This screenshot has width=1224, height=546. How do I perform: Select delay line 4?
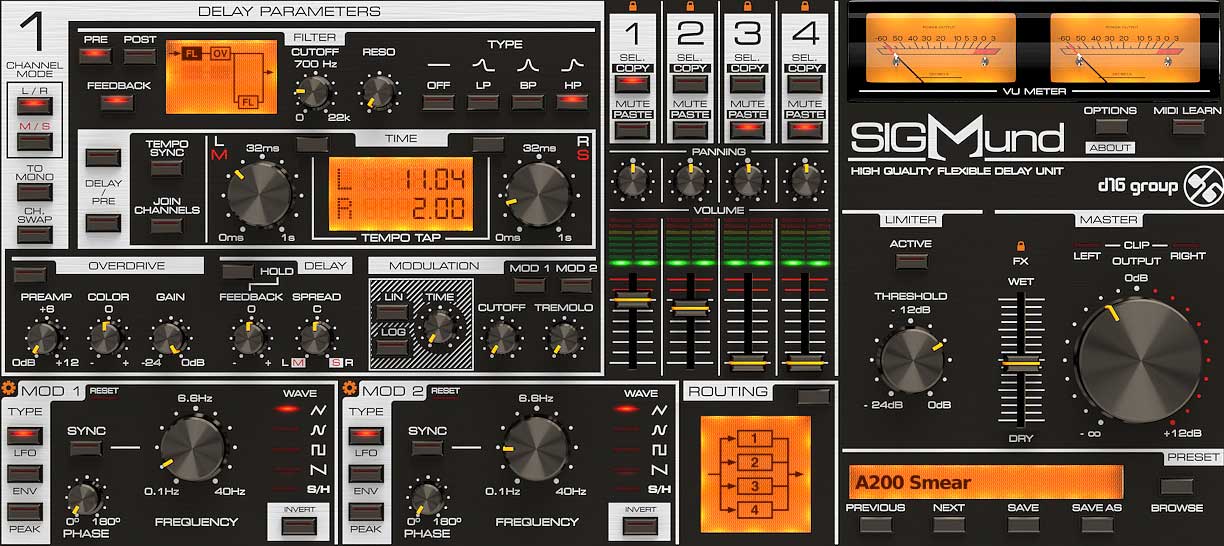[805, 84]
